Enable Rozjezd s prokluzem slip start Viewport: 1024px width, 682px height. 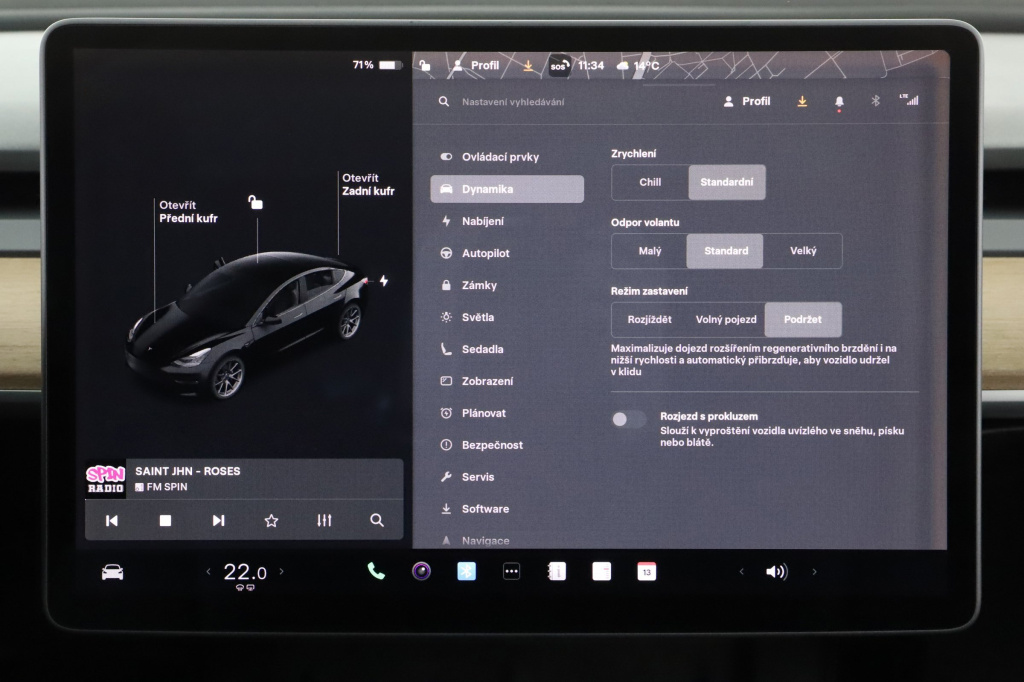[629, 419]
